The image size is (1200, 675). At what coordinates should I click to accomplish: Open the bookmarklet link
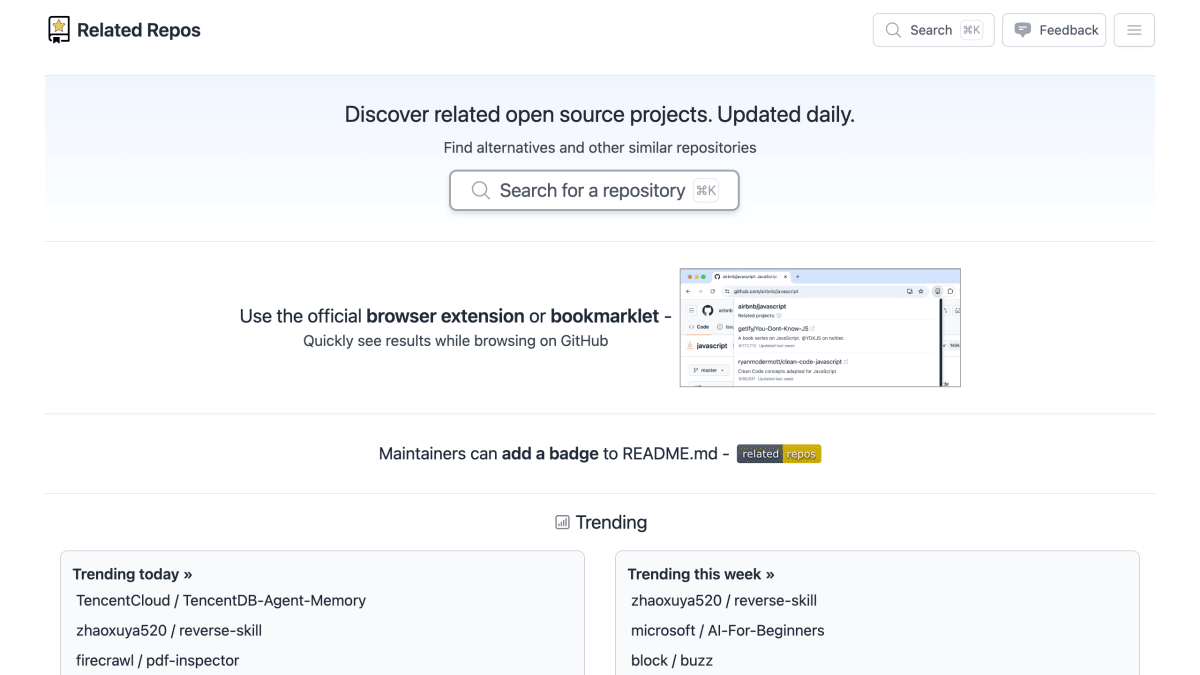pyautogui.click(x=605, y=316)
